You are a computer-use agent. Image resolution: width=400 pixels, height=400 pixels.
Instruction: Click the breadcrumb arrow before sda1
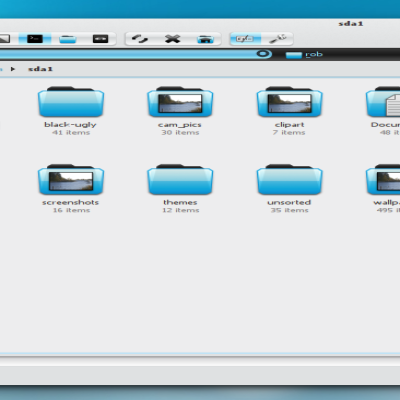click(13, 69)
